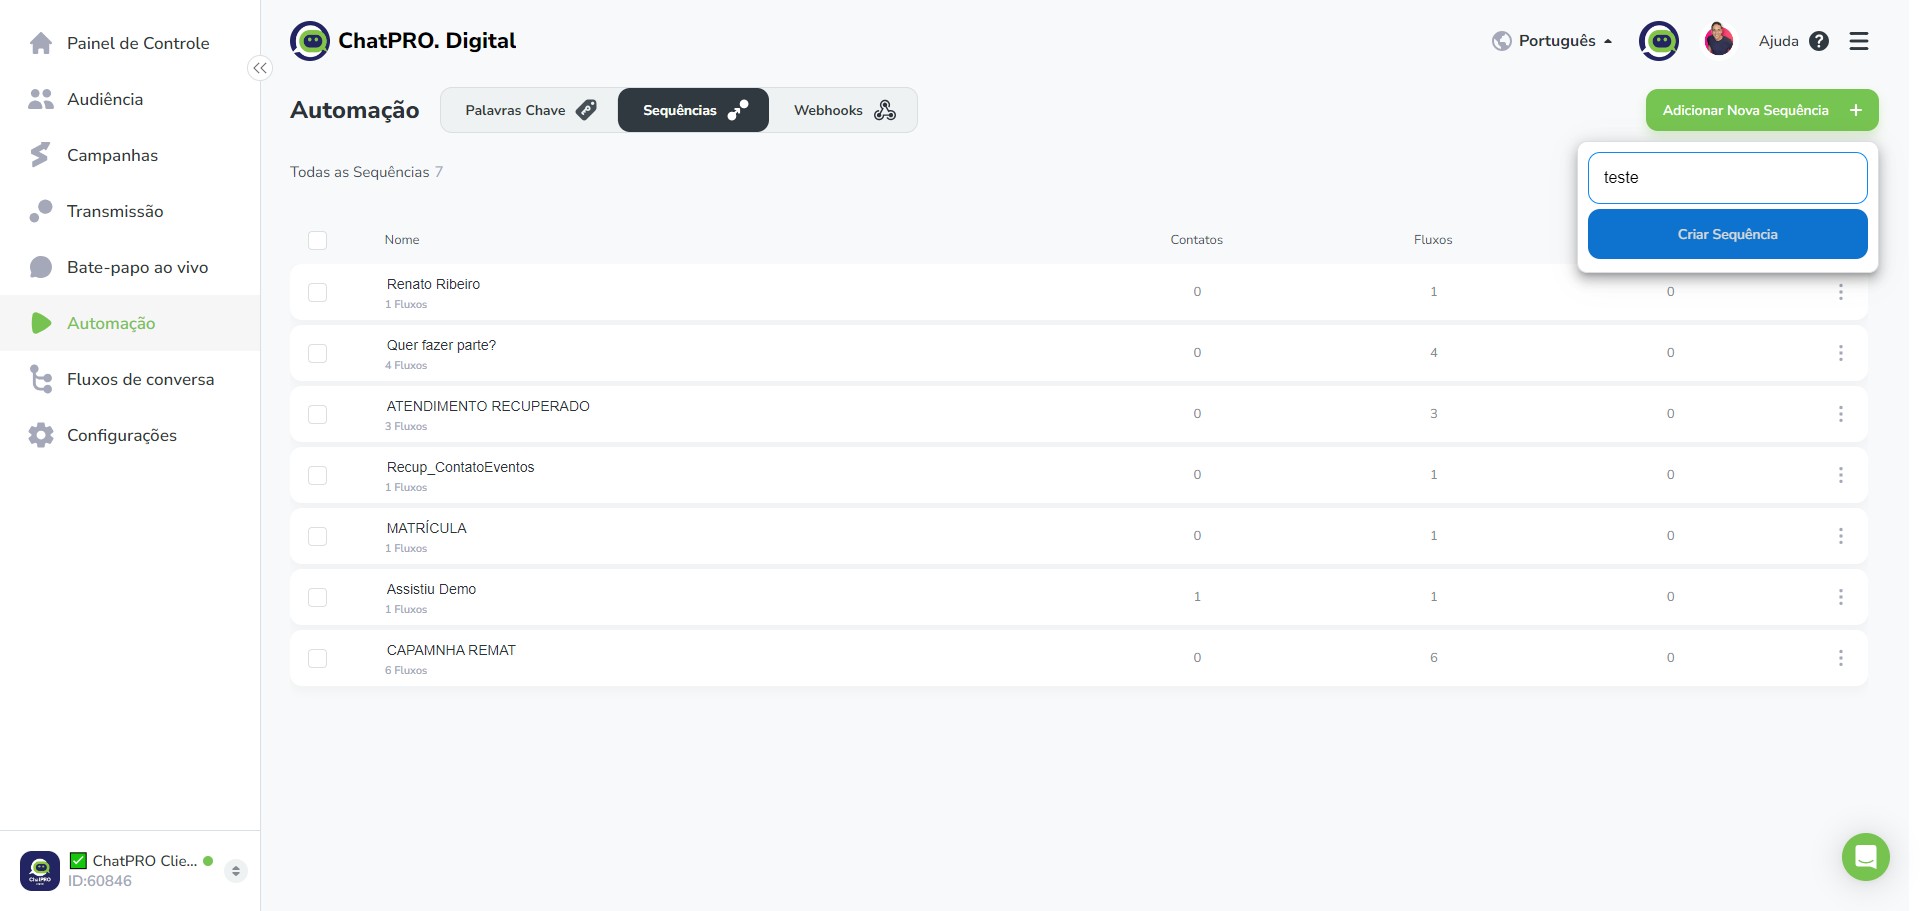Check the Renato Ribeiro sequence checkbox
Viewport: 1920px width, 911px height.
coord(318,292)
